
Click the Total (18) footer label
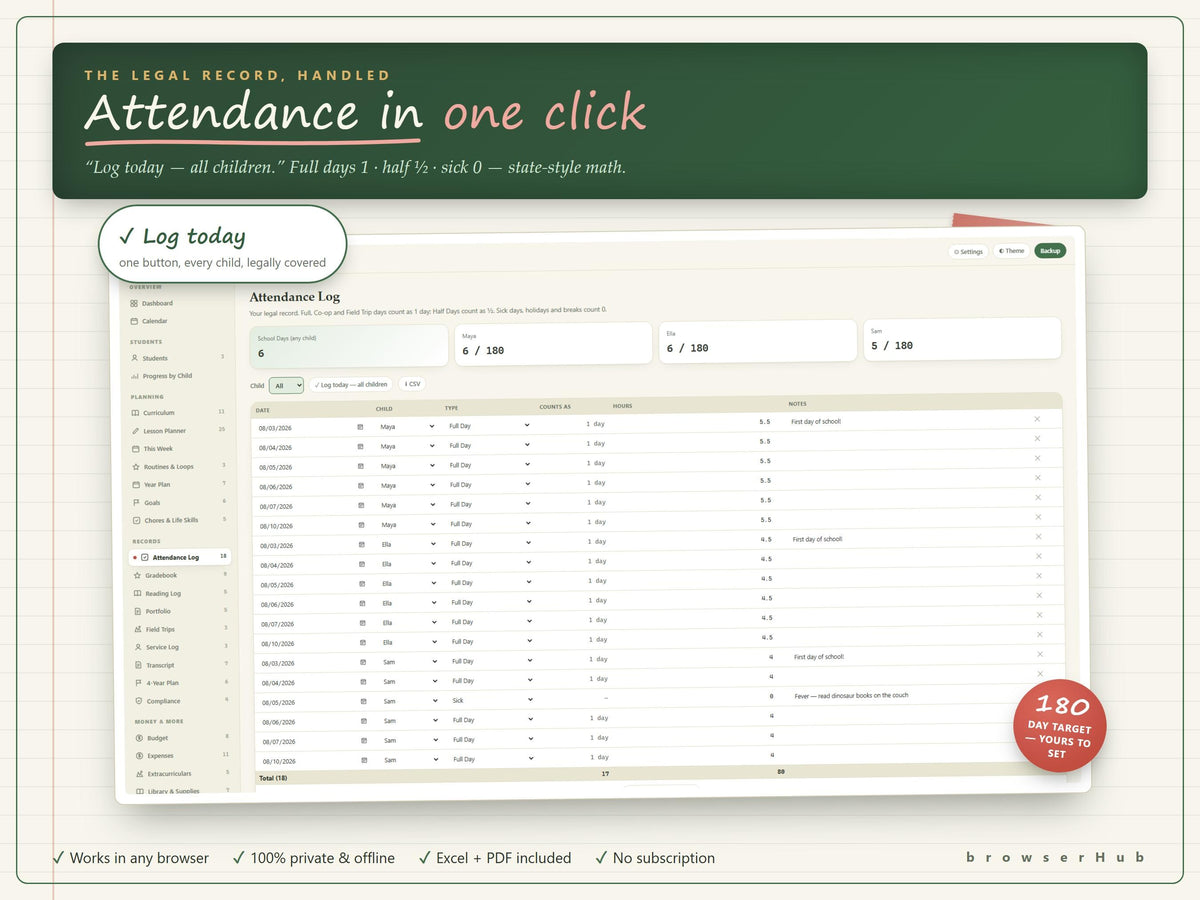point(273,777)
